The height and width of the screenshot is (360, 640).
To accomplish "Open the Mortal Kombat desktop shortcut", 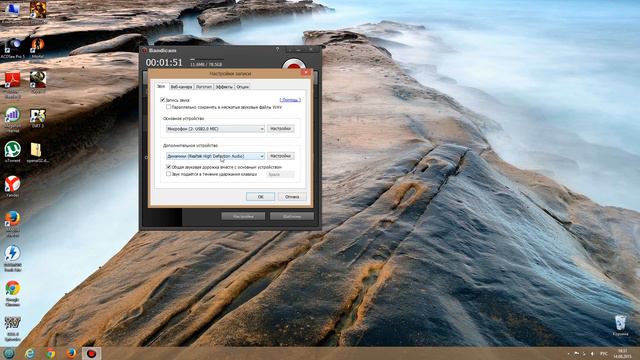I will tap(38, 48).
